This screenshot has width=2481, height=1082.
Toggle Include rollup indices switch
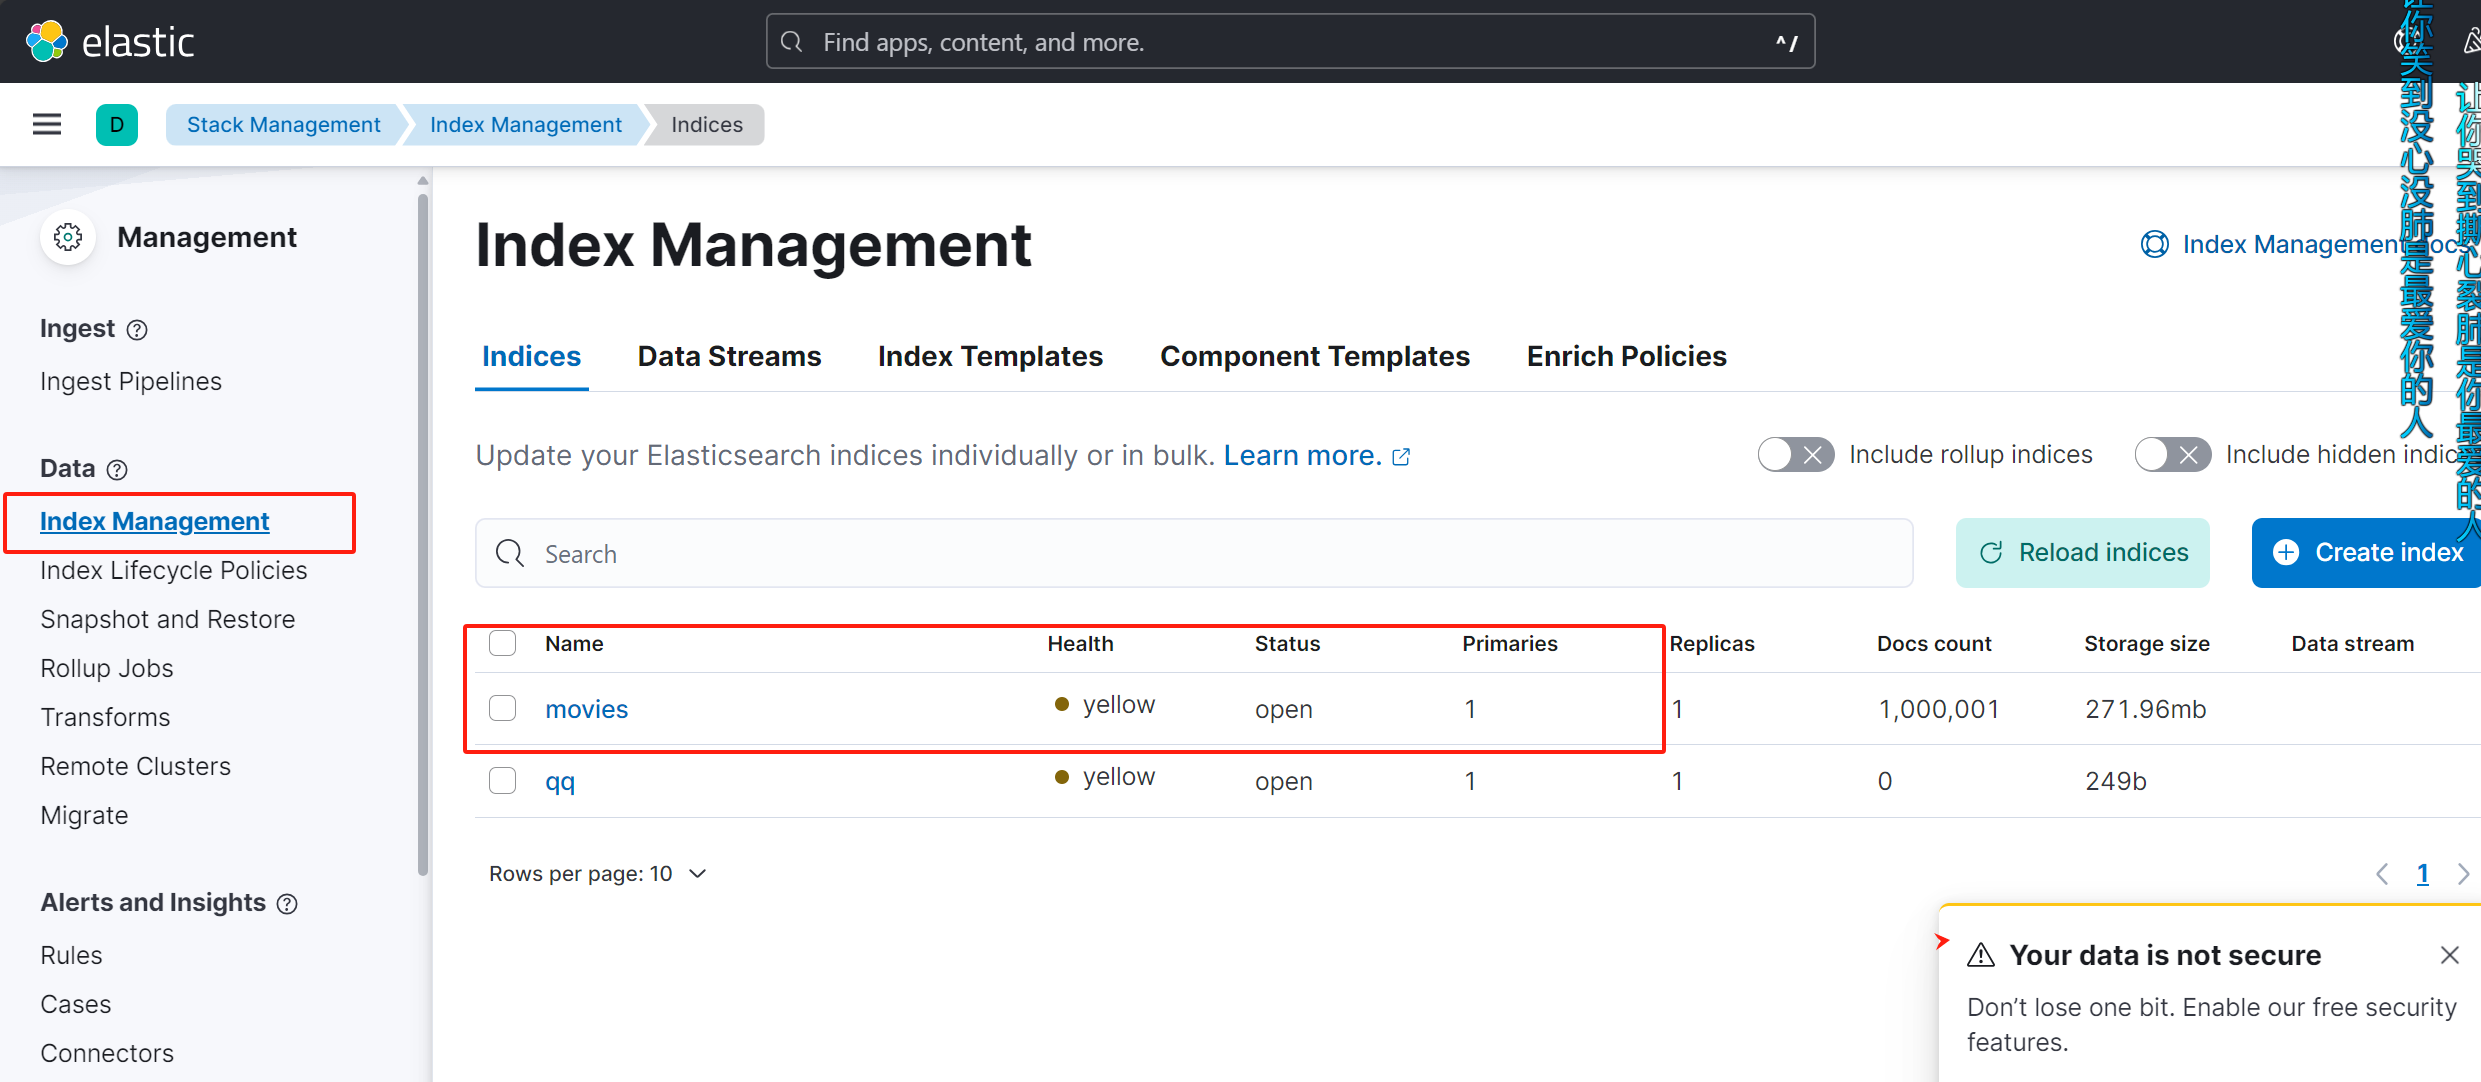1796,455
